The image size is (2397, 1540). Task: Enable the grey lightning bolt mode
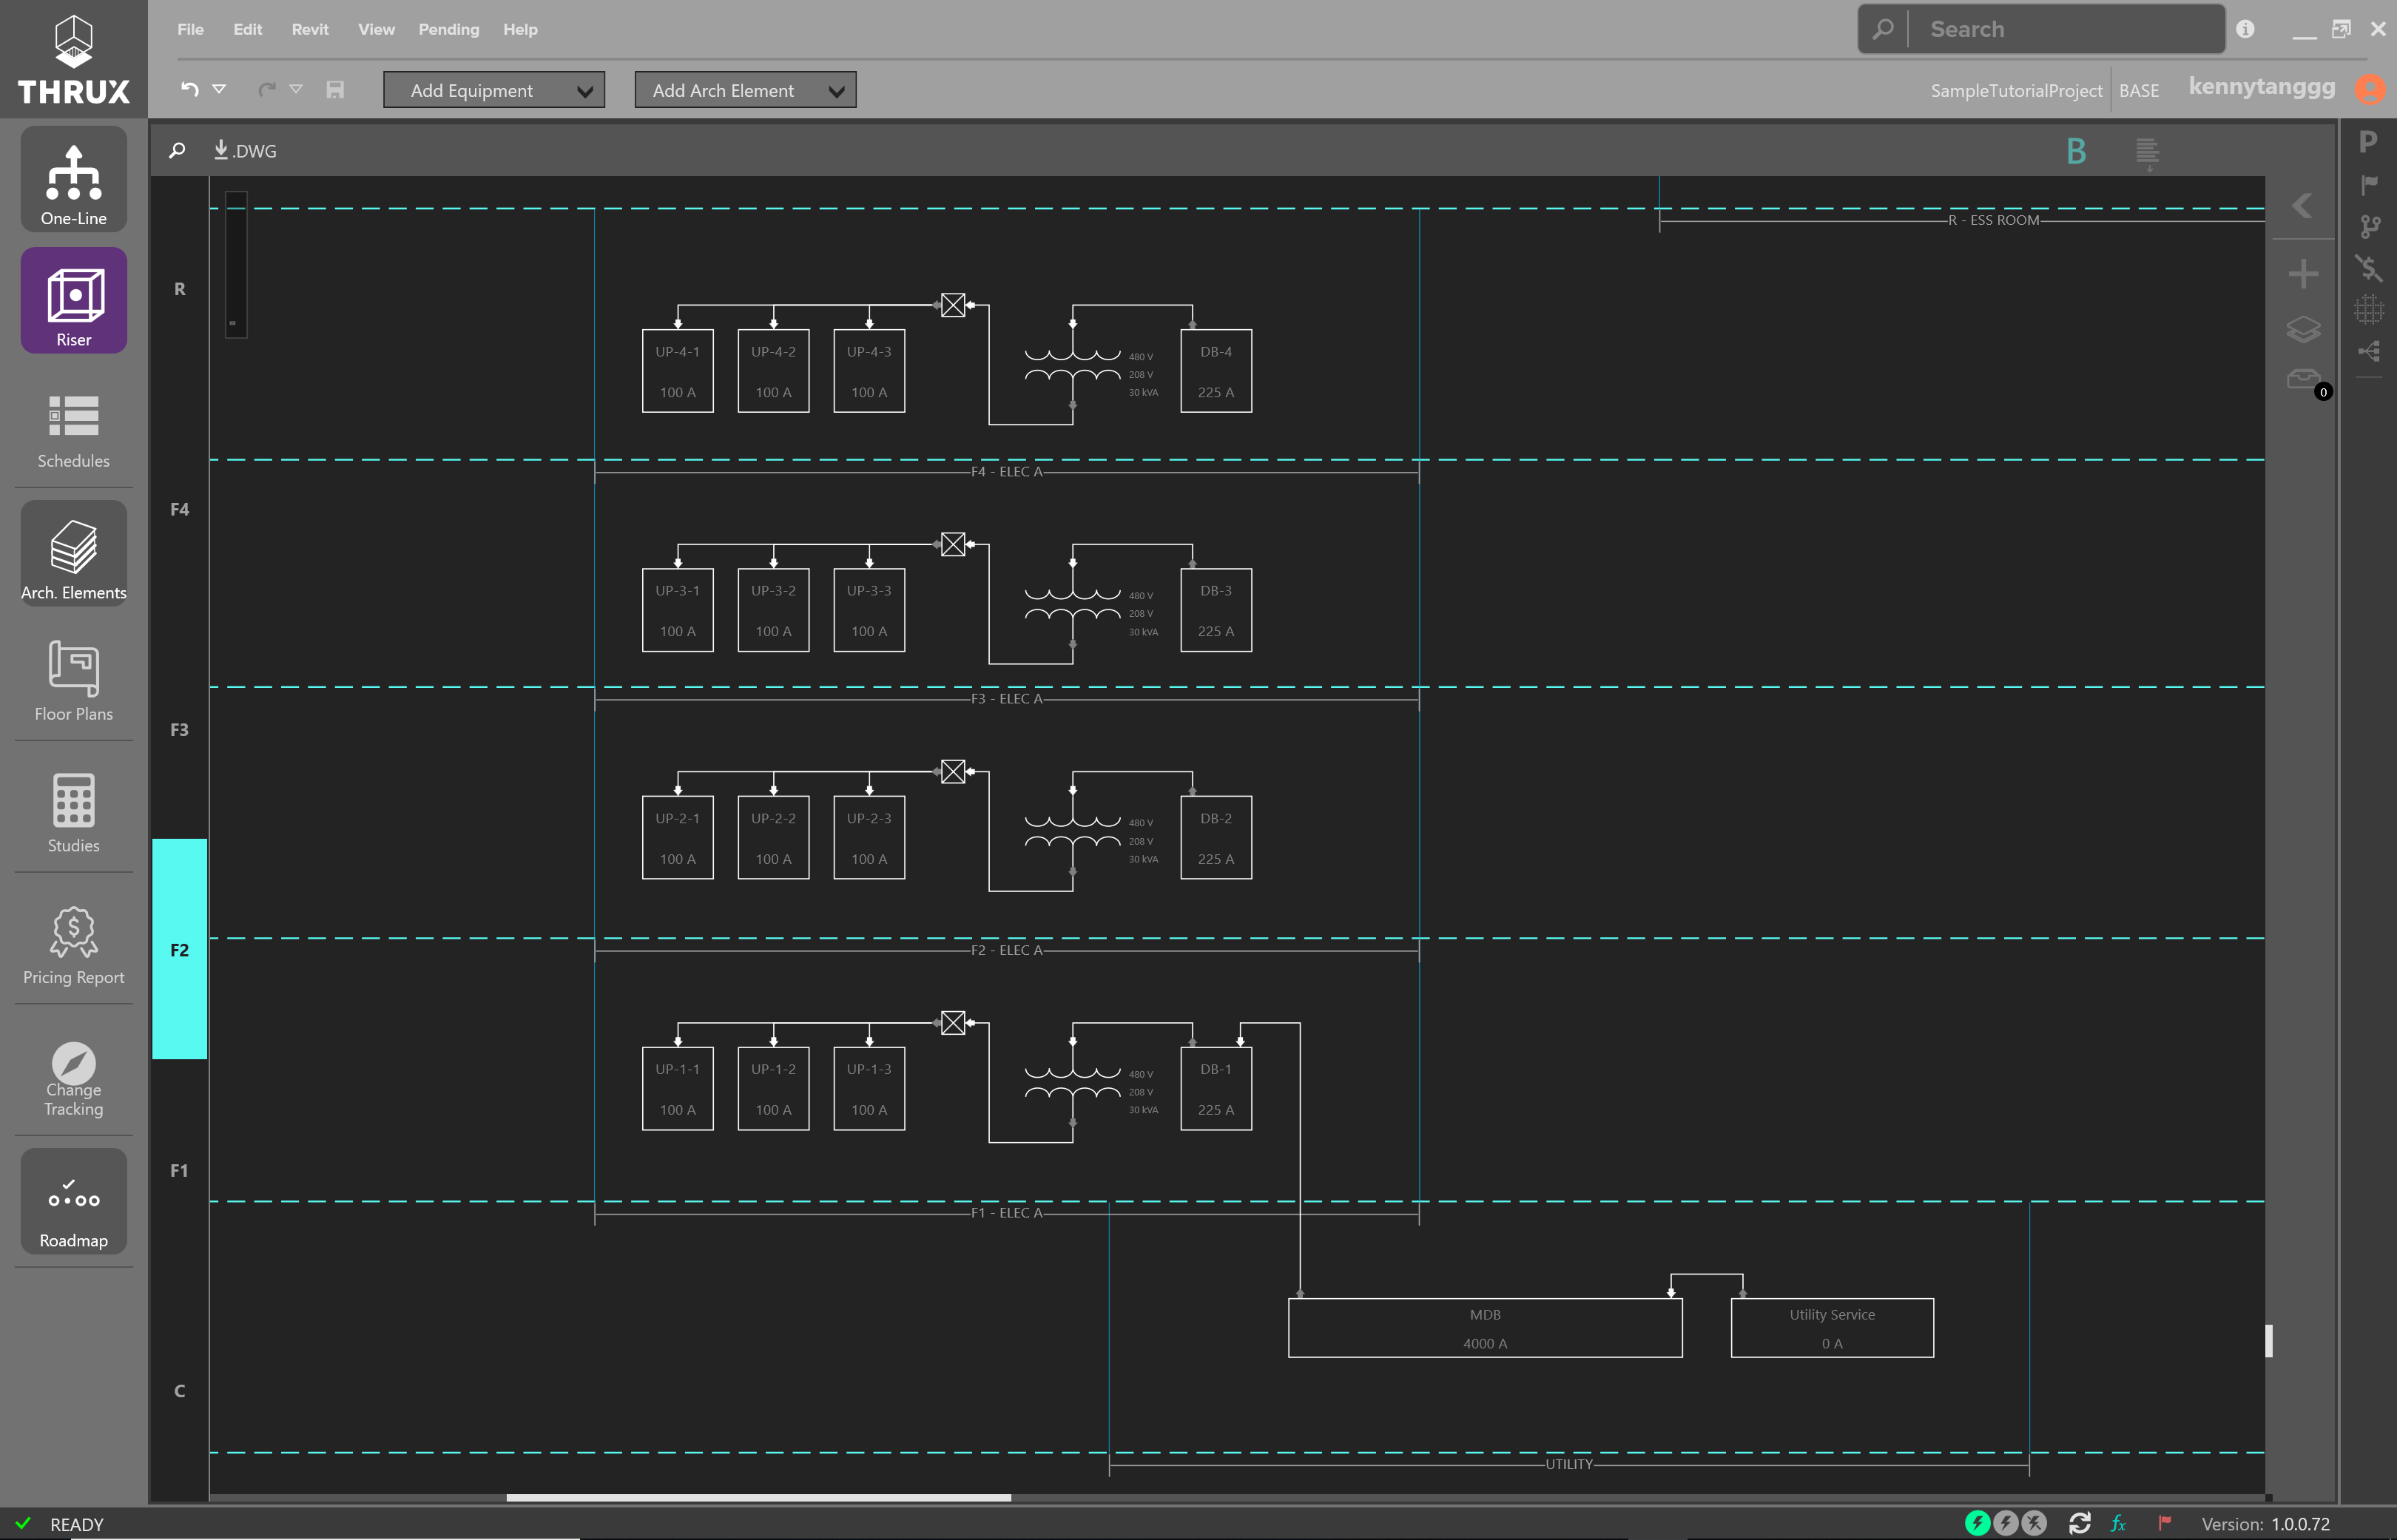pyautogui.click(x=2005, y=1523)
